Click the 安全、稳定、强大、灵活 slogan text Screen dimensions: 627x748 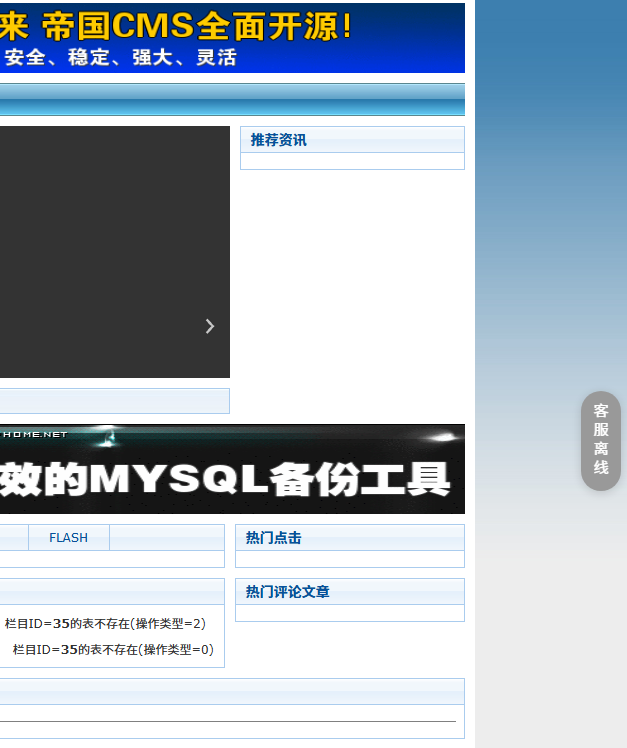121,58
